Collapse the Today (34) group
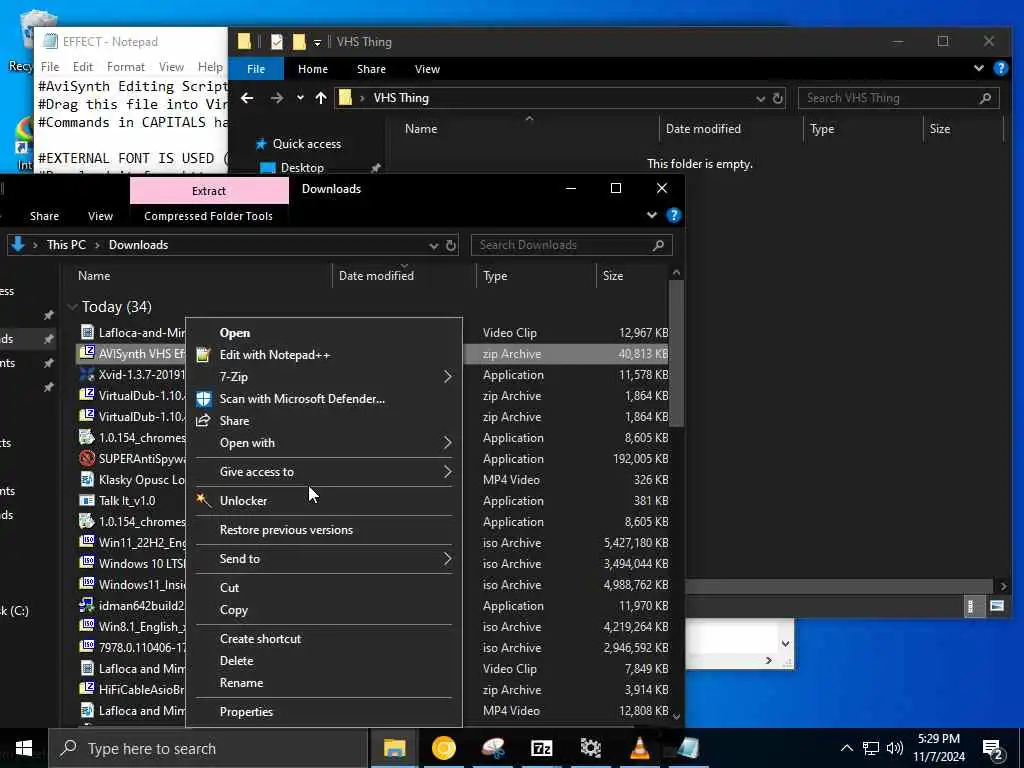This screenshot has width=1024, height=768. [72, 306]
